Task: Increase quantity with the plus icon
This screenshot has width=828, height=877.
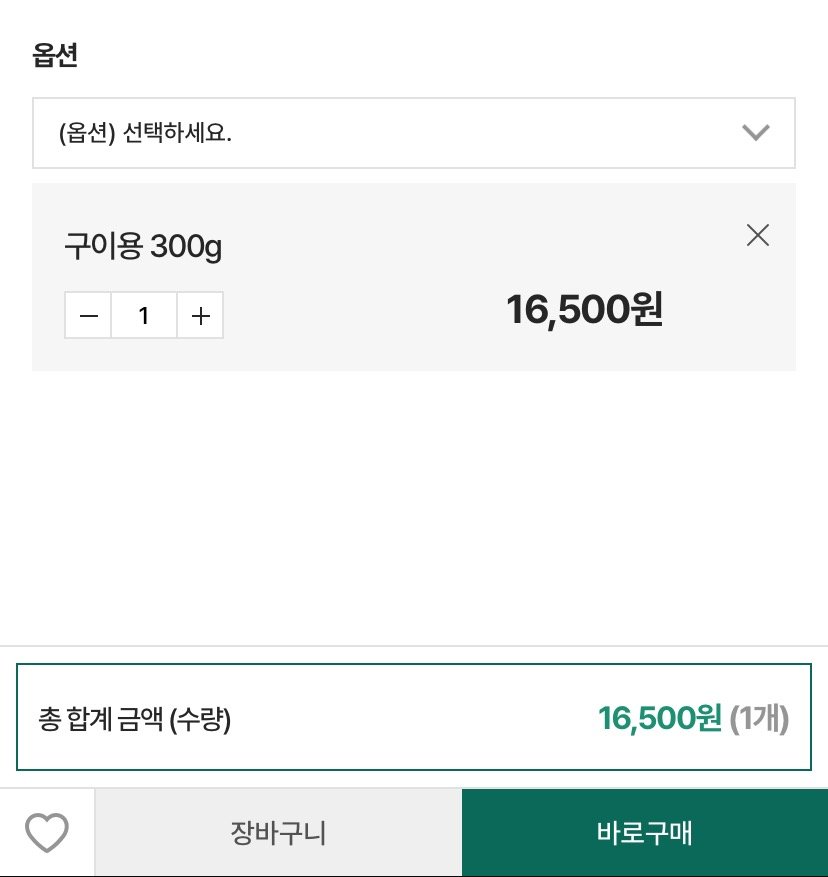Action: tap(200, 316)
